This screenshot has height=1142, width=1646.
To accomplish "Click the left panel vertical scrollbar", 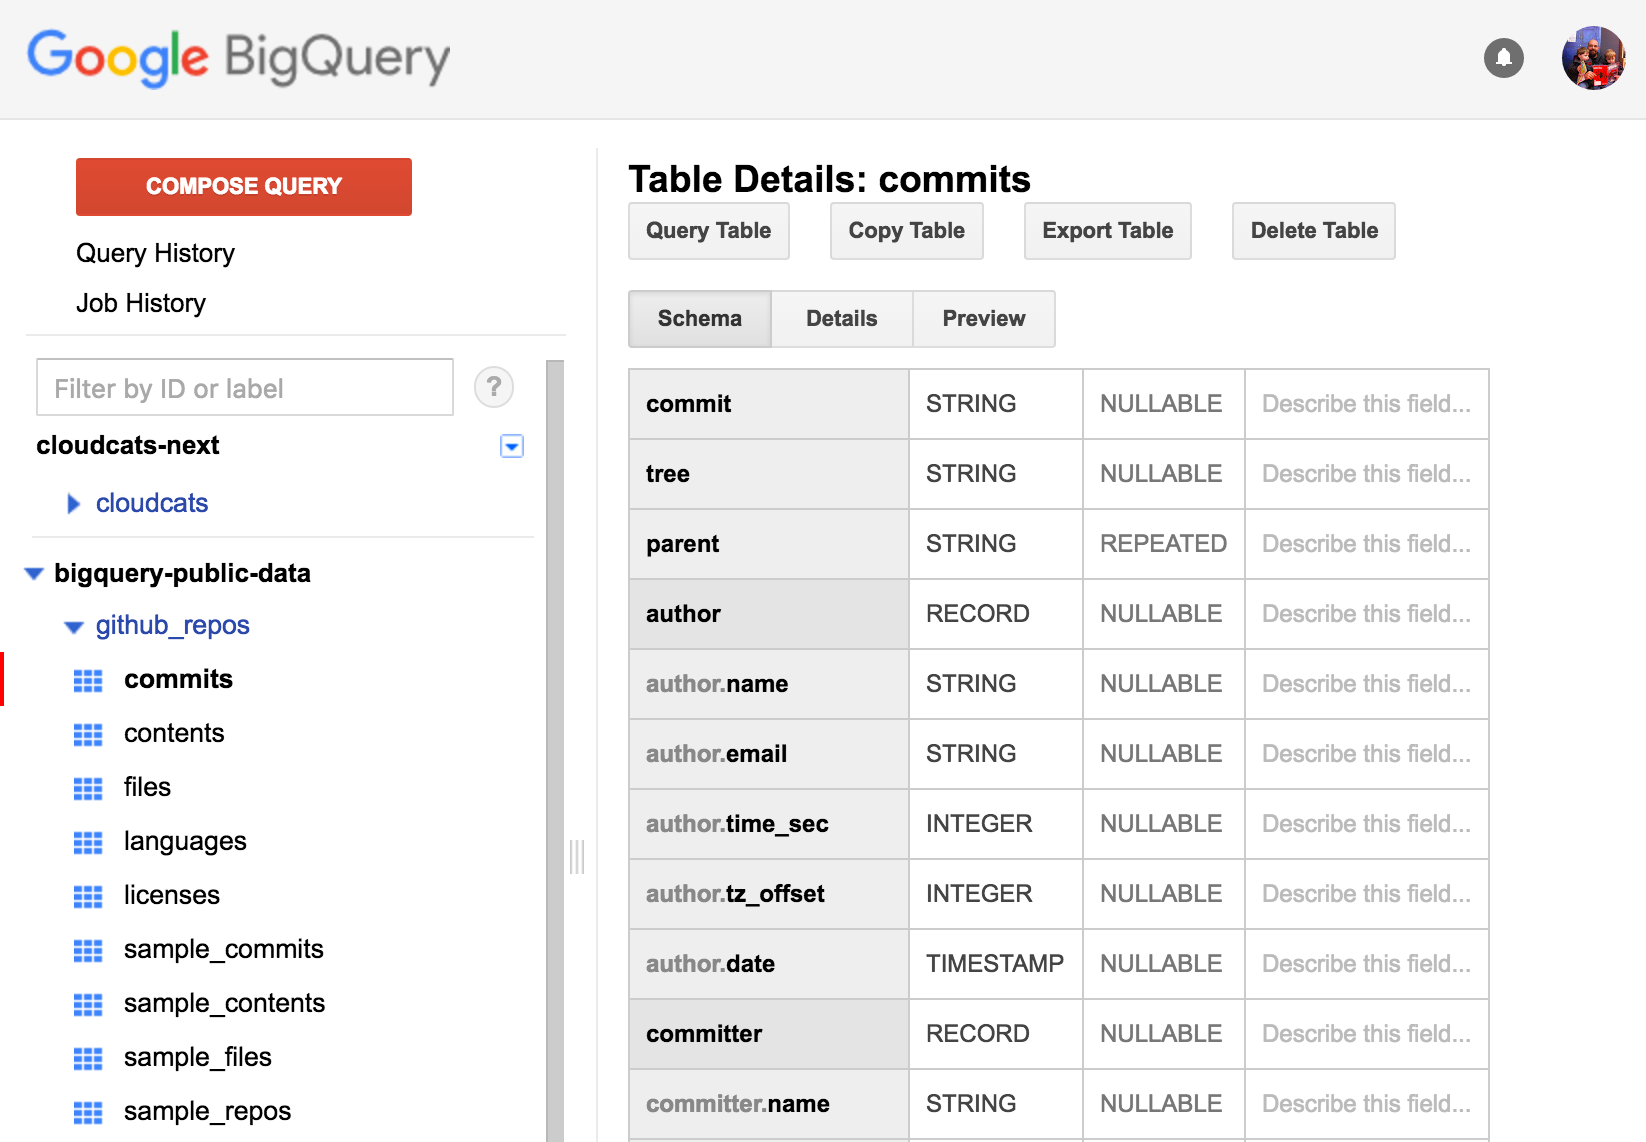I will 555,750.
